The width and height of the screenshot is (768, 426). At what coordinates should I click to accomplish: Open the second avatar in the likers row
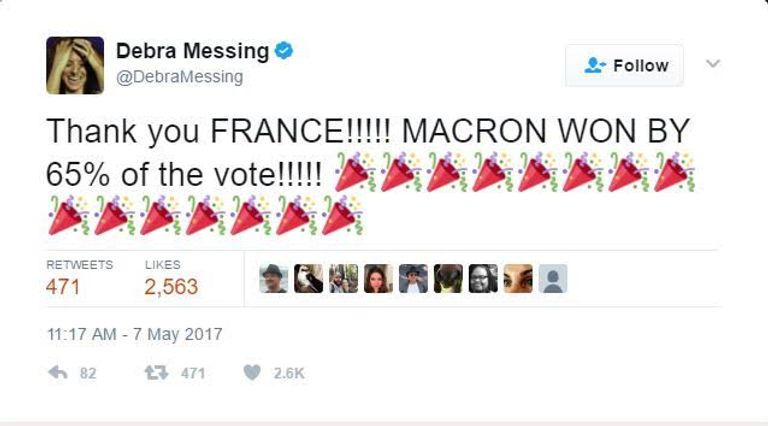click(x=309, y=279)
